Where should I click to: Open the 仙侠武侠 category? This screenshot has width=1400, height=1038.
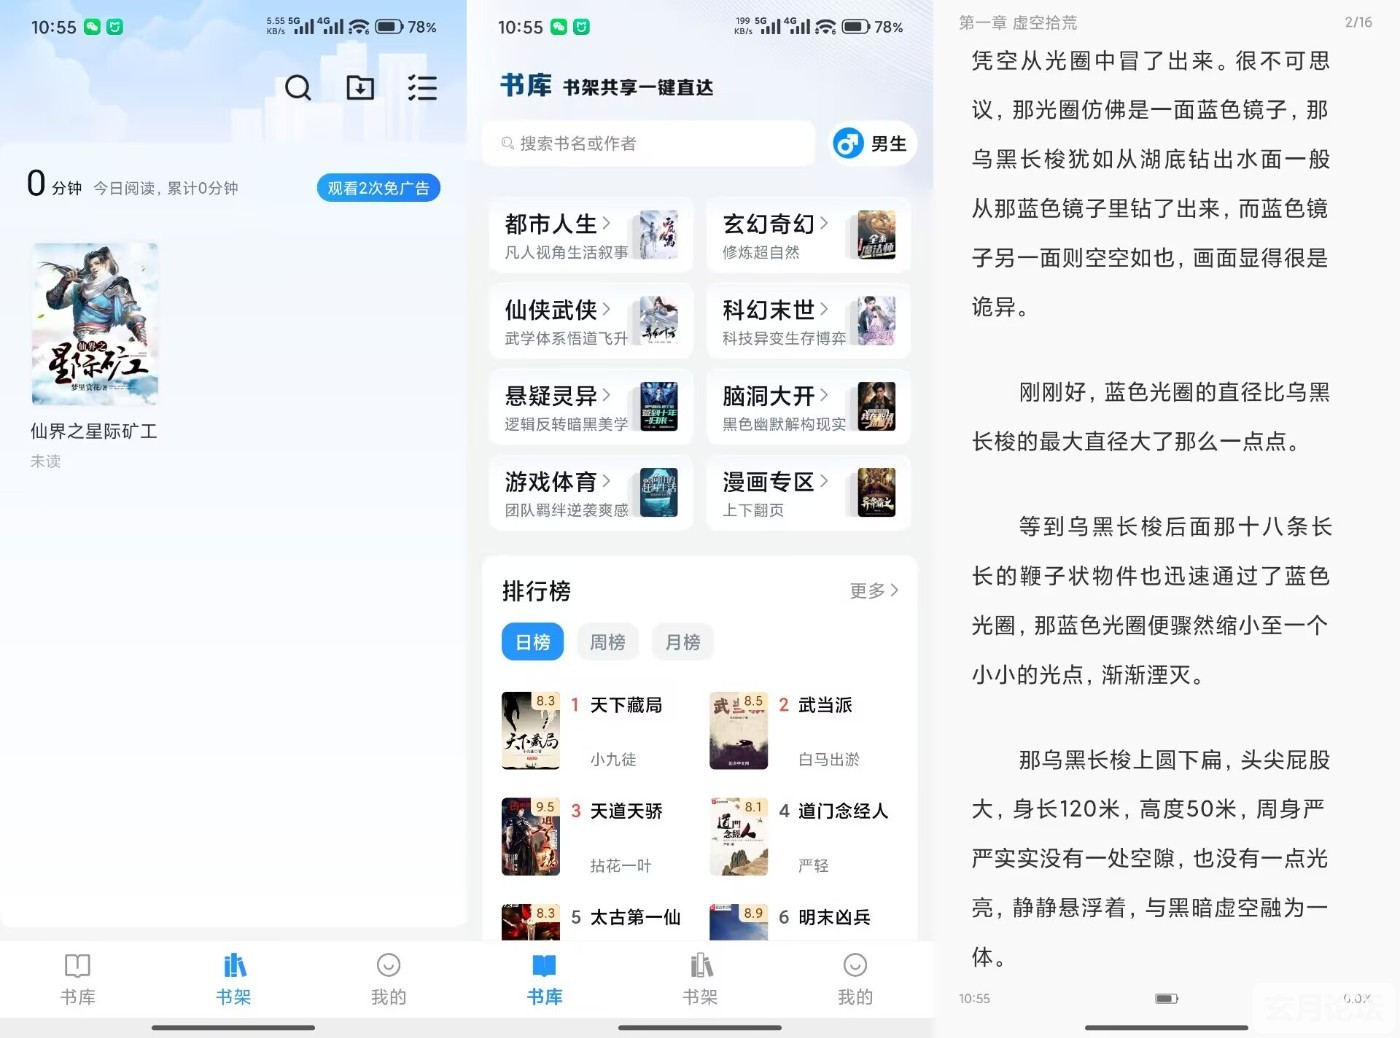pos(591,321)
